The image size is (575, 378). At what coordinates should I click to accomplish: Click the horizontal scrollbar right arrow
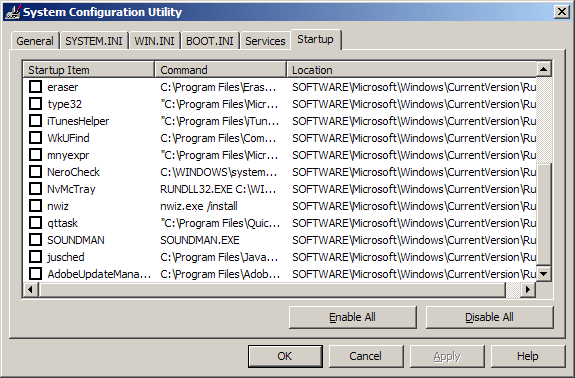[x=528, y=290]
